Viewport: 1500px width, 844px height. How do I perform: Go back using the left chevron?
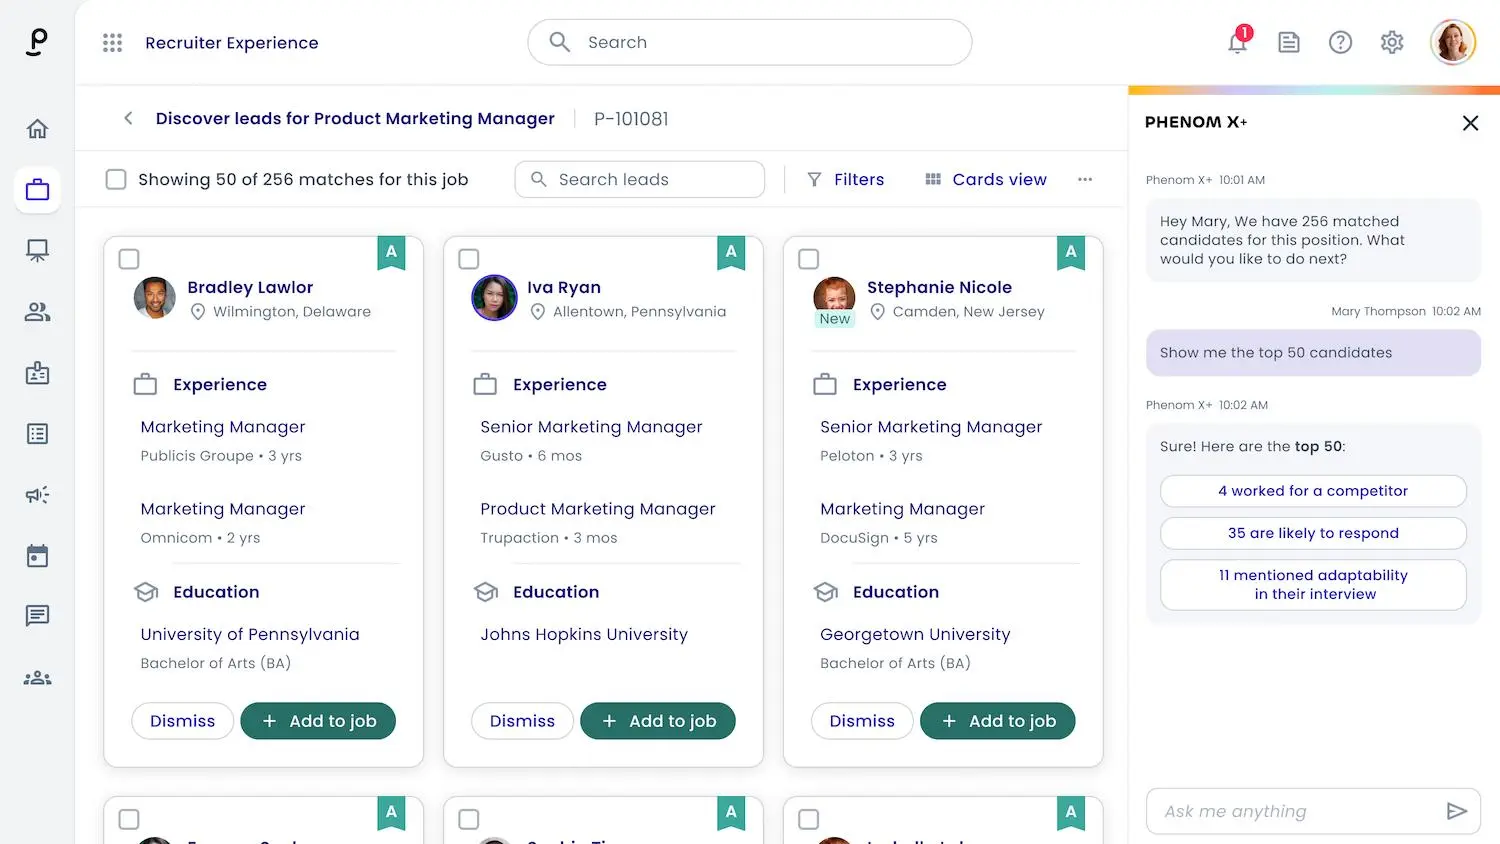pos(128,118)
